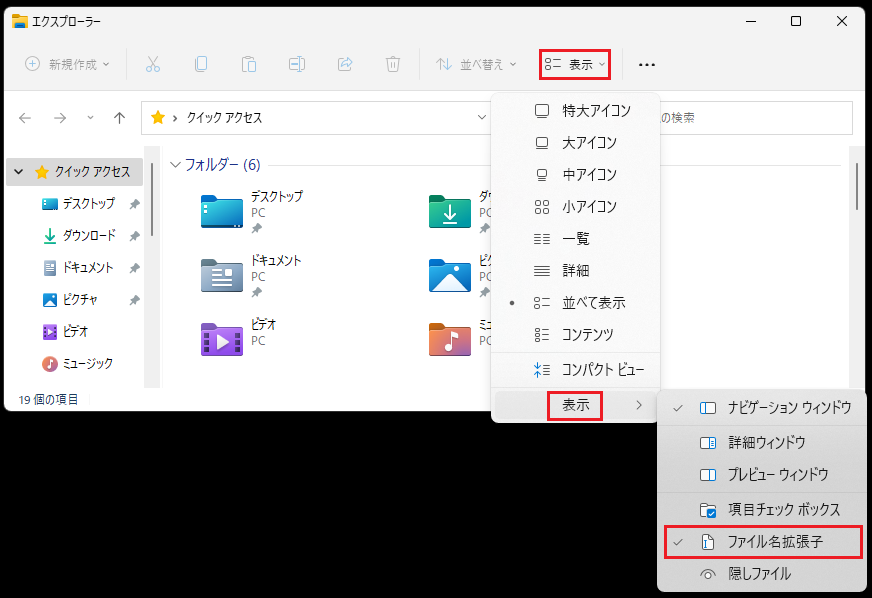Open the 表示 dropdown in toolbar
This screenshot has height=598, width=872.
[x=575, y=64]
